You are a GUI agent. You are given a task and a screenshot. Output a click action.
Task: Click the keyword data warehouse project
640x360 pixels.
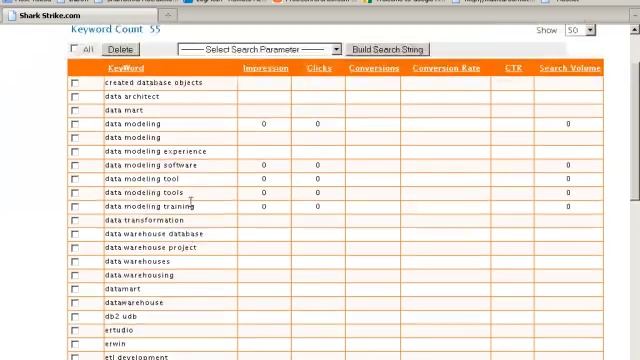click(151, 248)
